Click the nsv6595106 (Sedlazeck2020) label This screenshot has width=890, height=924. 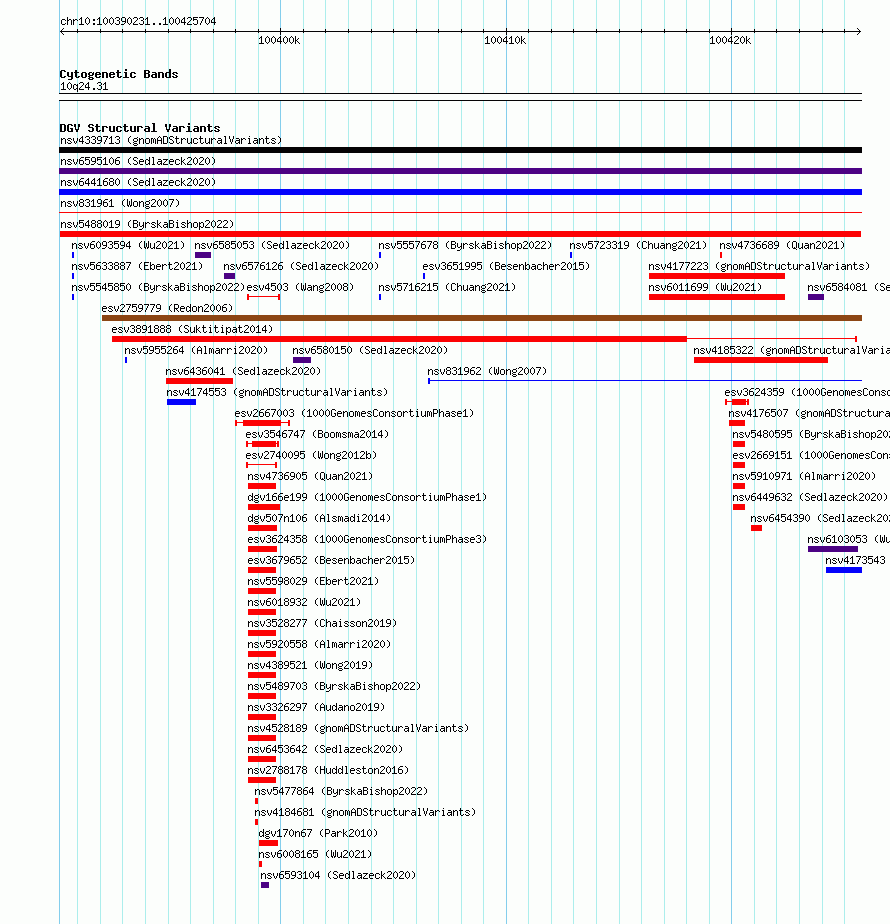(x=138, y=161)
